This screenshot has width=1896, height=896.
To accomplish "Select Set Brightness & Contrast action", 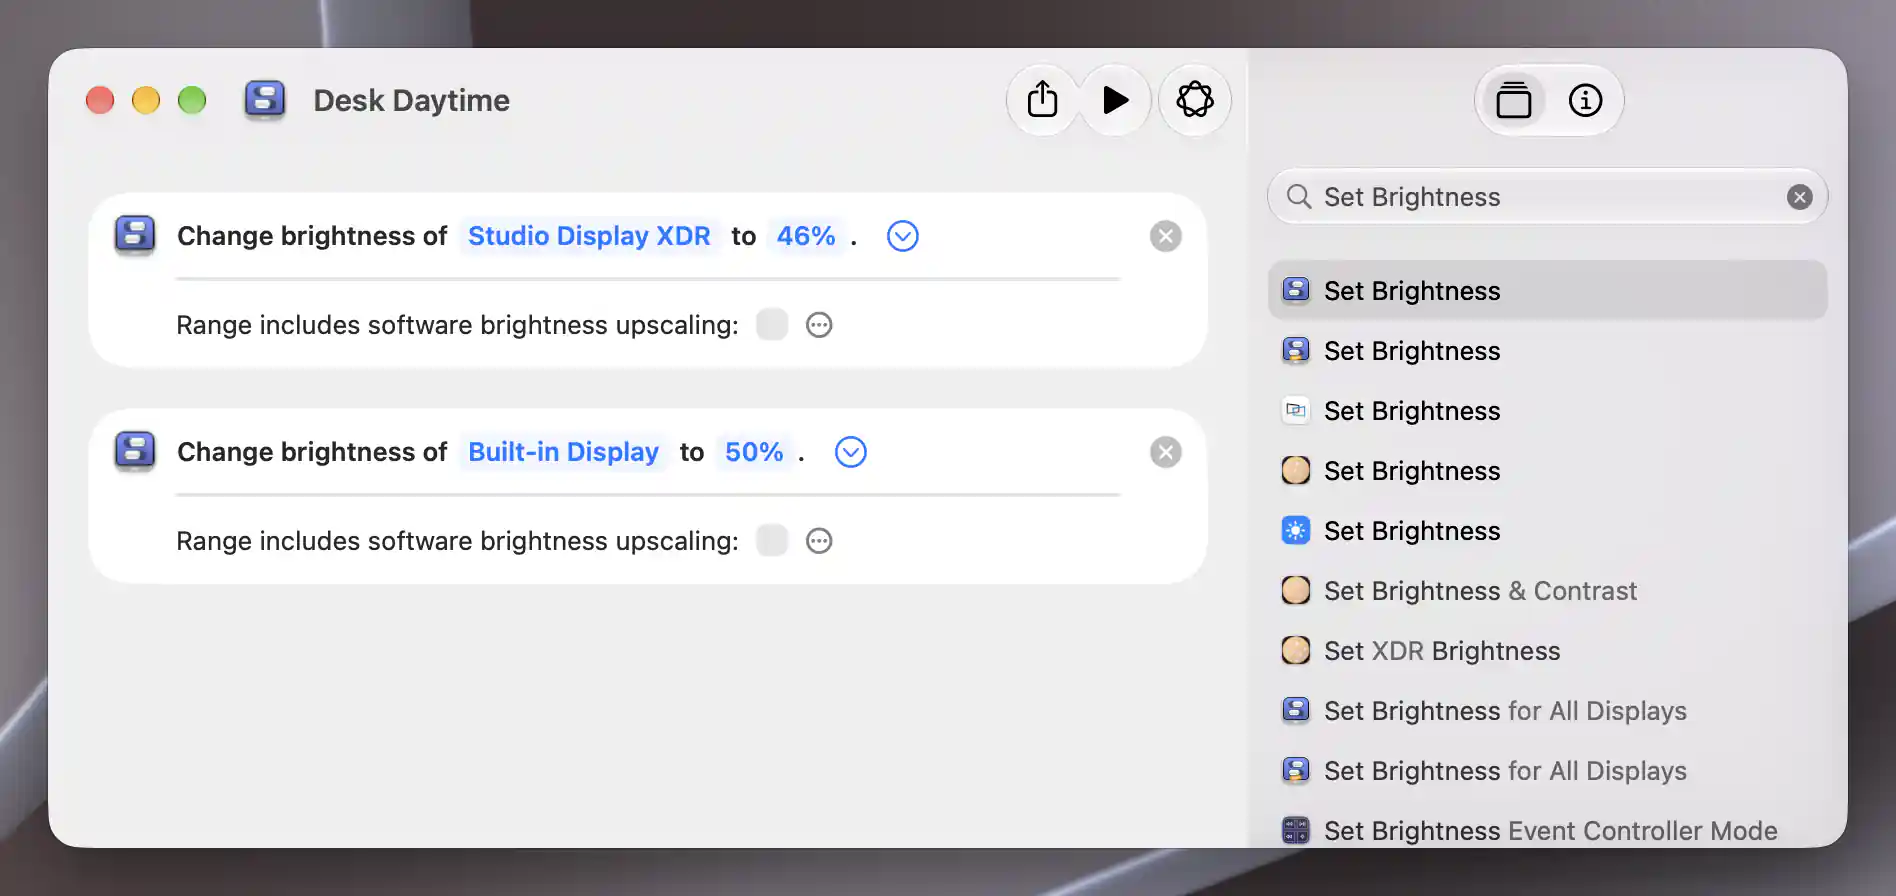I will point(1547,591).
